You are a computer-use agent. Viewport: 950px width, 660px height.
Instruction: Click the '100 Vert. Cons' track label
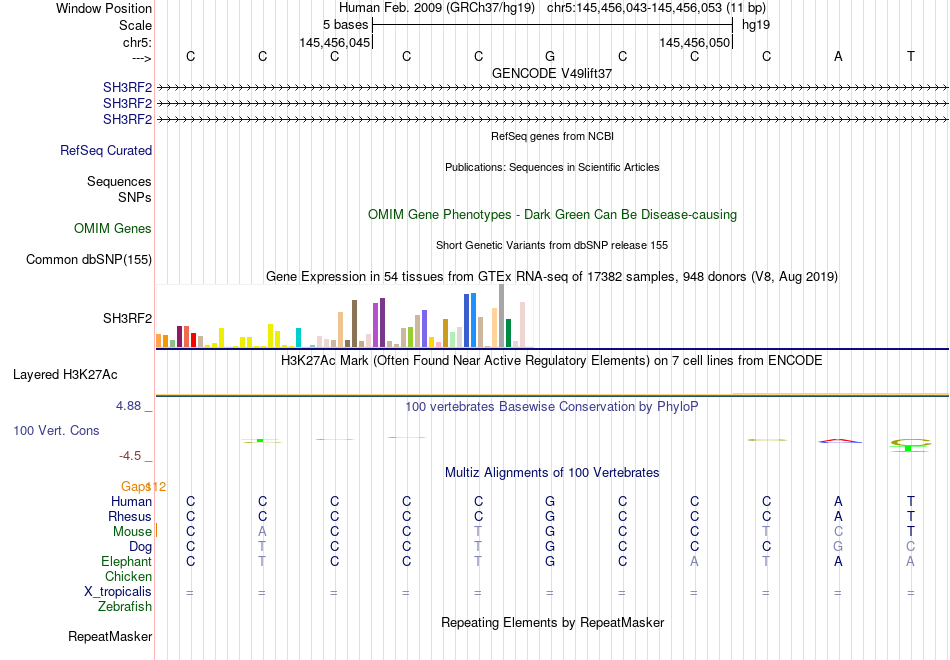pyautogui.click(x=56, y=430)
